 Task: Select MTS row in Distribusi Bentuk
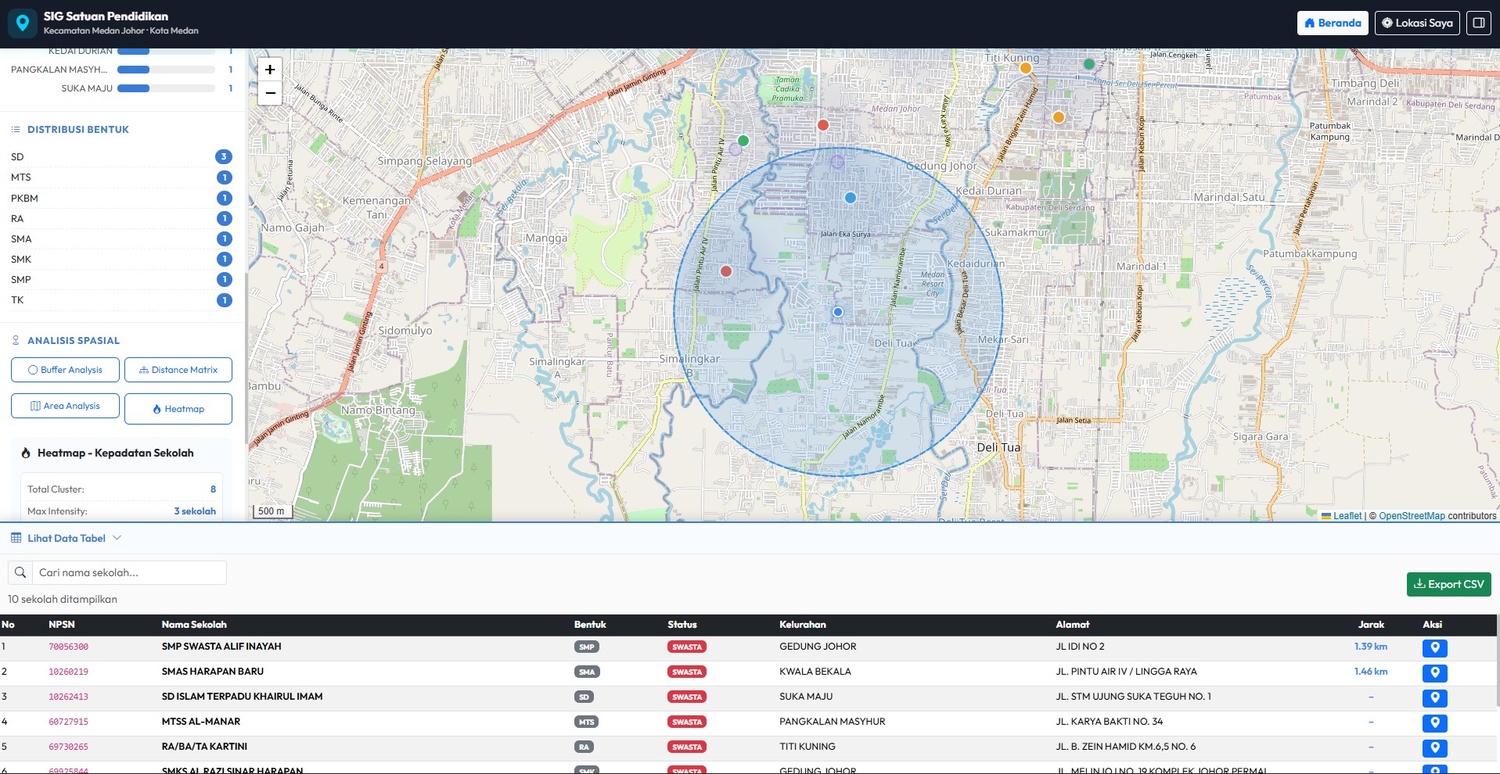pos(121,177)
